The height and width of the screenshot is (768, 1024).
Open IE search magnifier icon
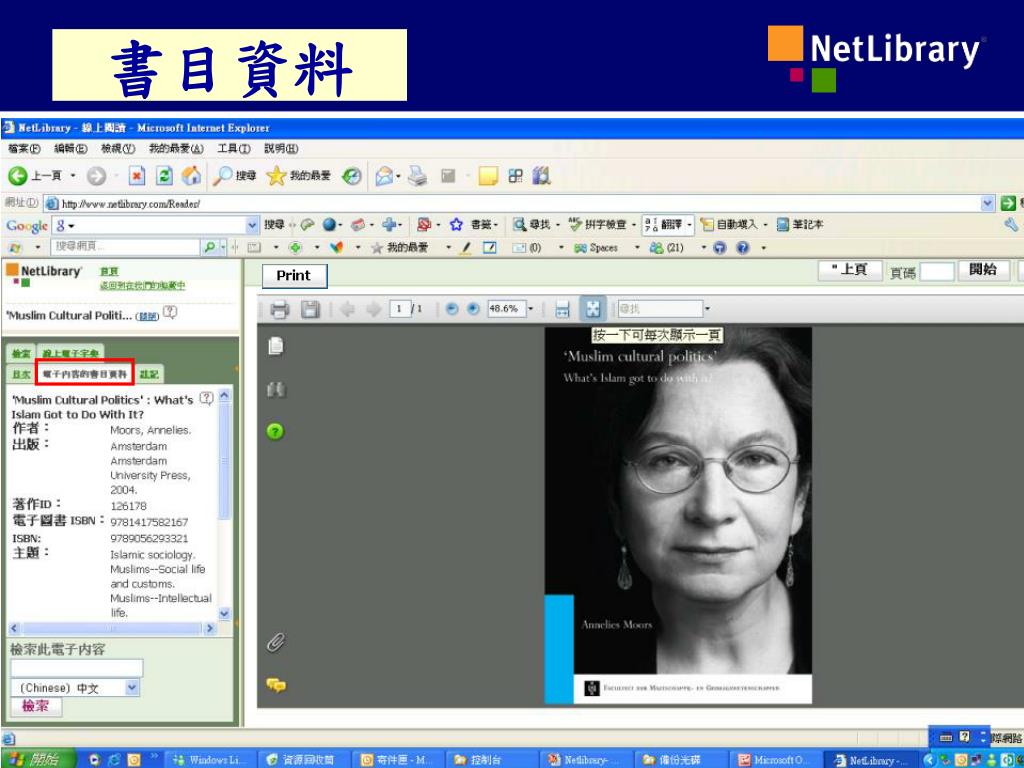223,175
